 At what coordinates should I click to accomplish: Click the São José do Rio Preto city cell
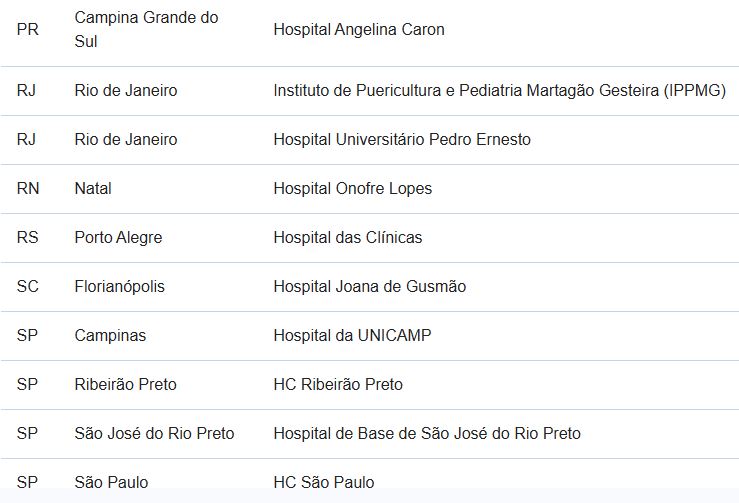point(154,433)
